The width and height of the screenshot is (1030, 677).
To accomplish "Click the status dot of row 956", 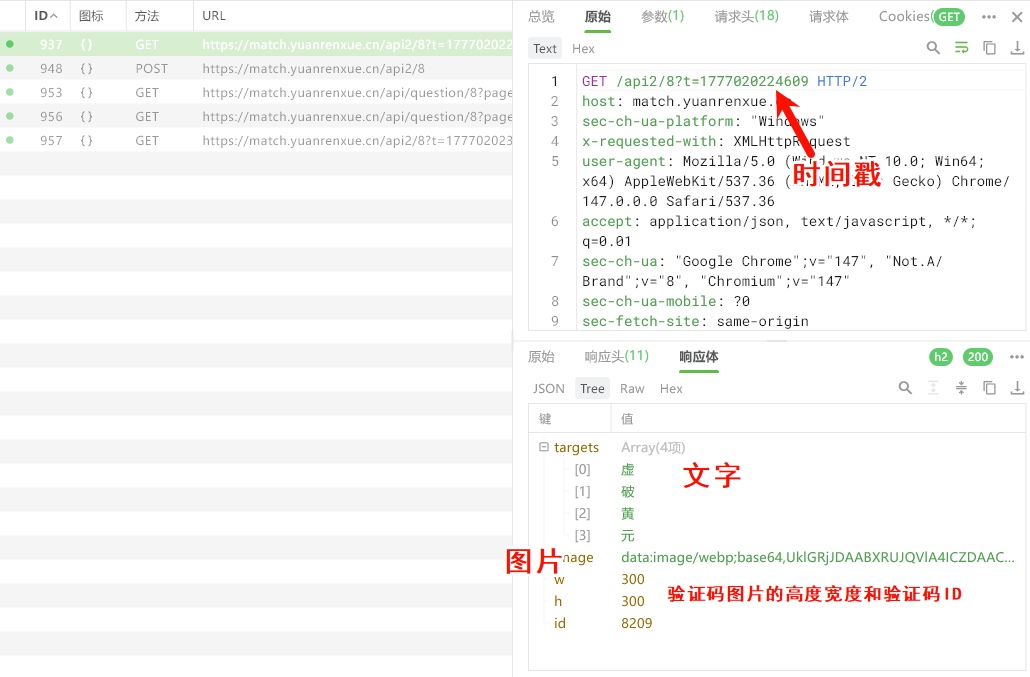I will (10, 116).
